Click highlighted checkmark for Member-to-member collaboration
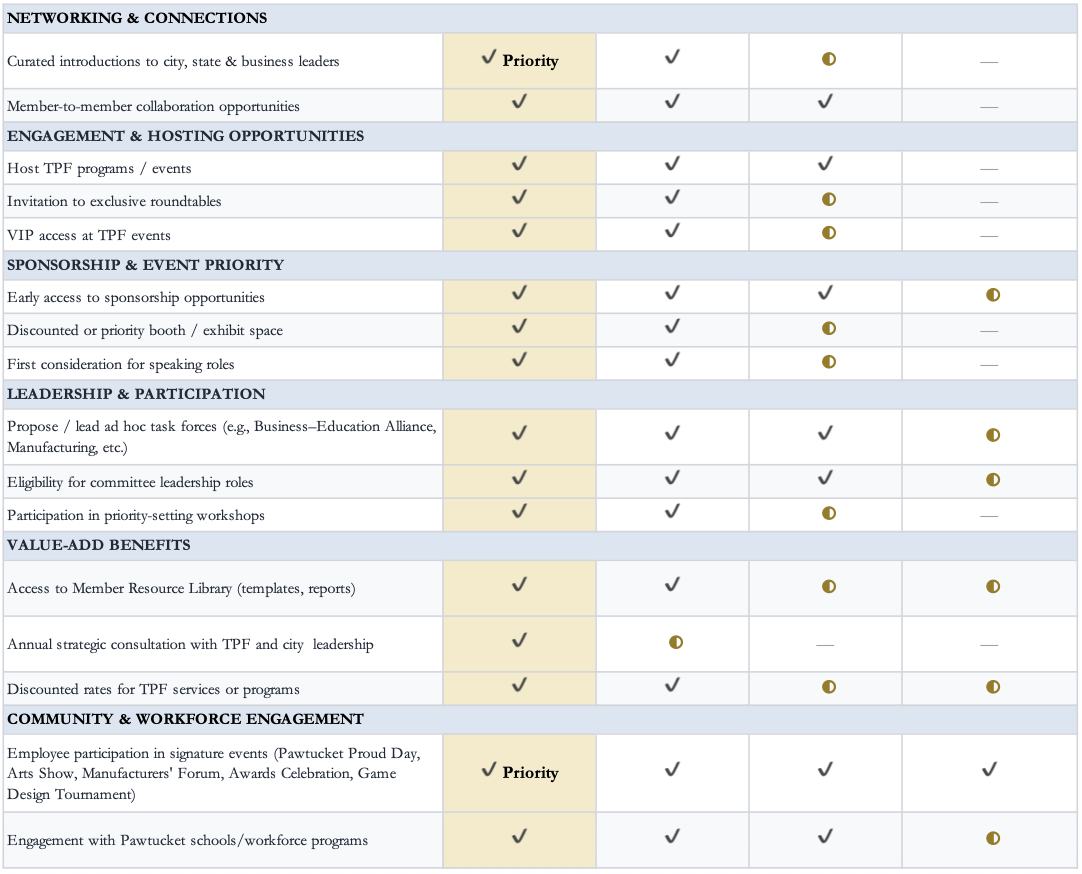The width and height of the screenshot is (1082, 874). 519,102
